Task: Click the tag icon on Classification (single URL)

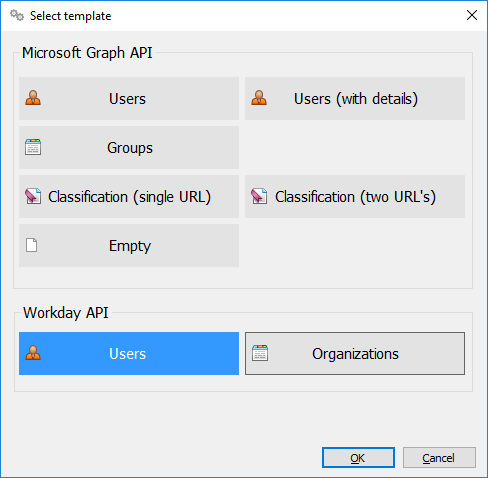Action: 33,196
